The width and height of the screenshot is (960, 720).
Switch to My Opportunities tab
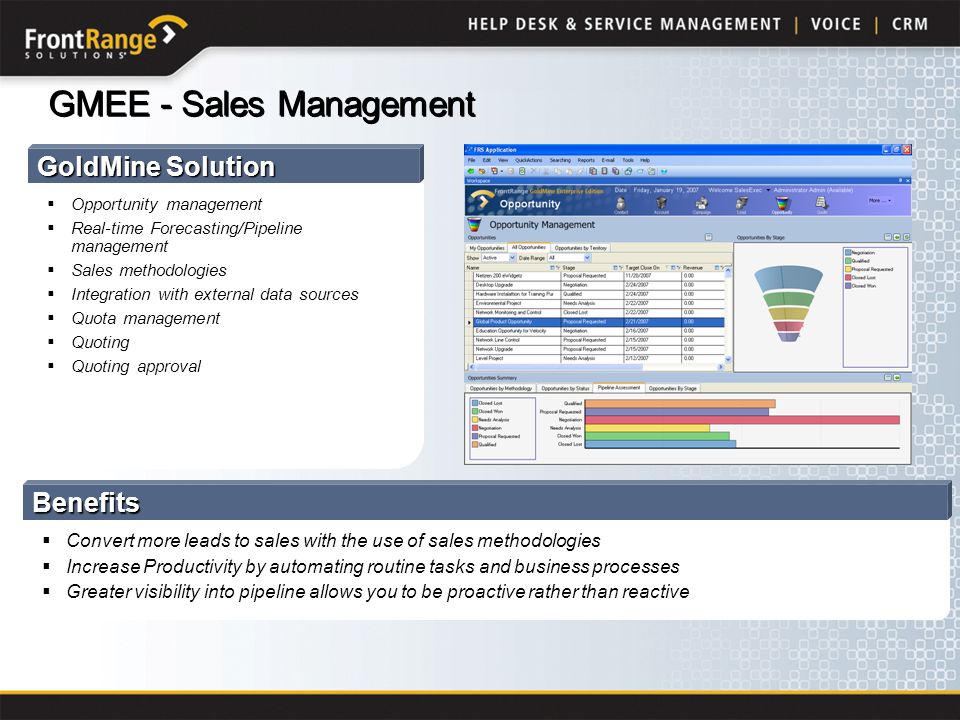487,248
